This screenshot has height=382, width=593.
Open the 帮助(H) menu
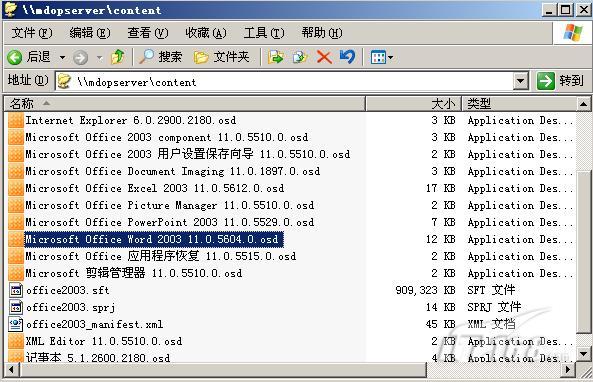[322, 33]
